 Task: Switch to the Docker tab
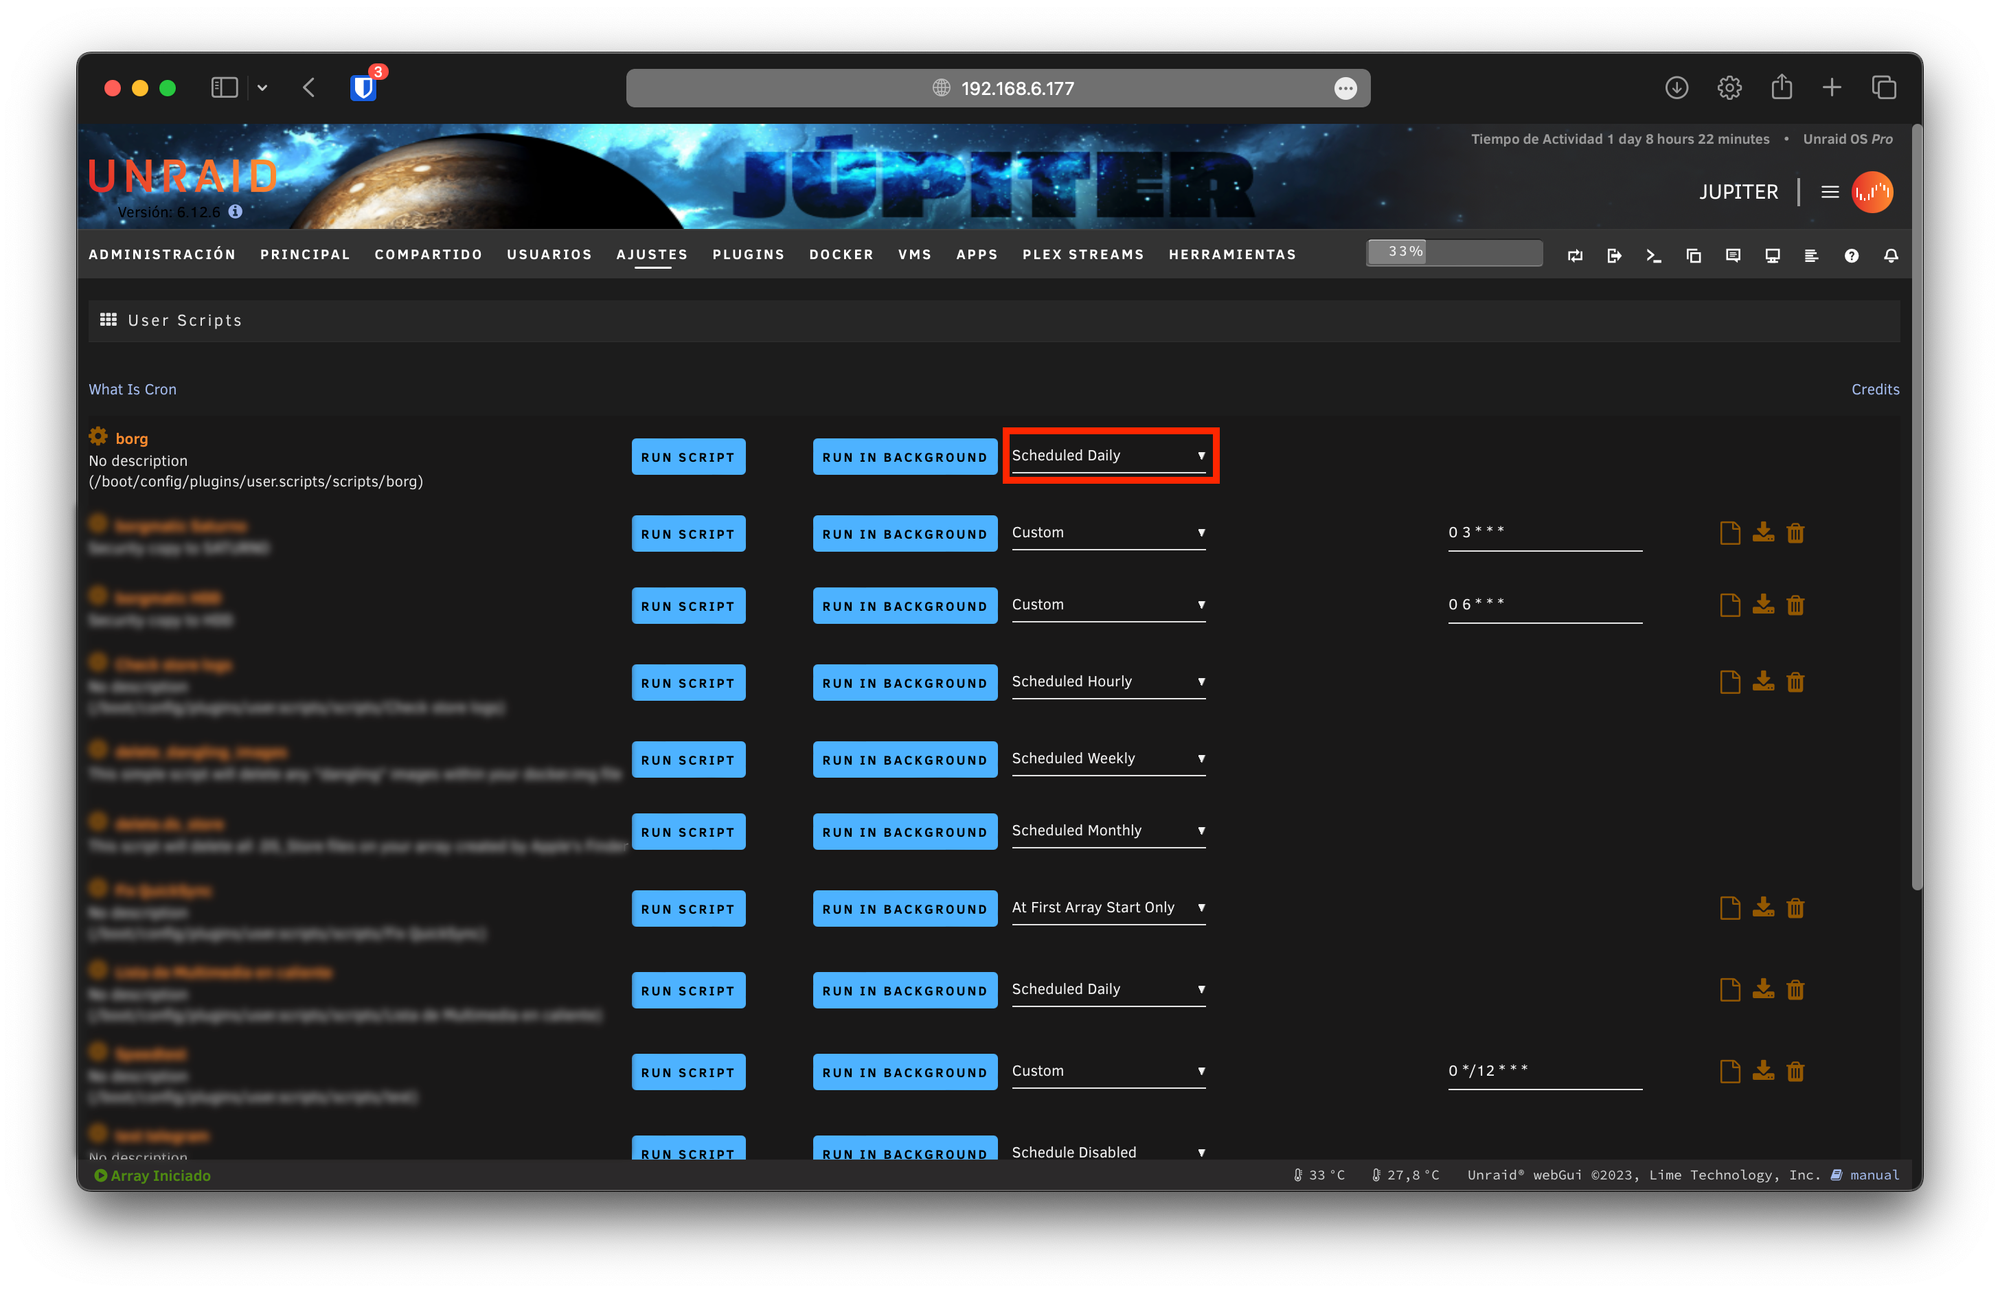pyautogui.click(x=841, y=255)
